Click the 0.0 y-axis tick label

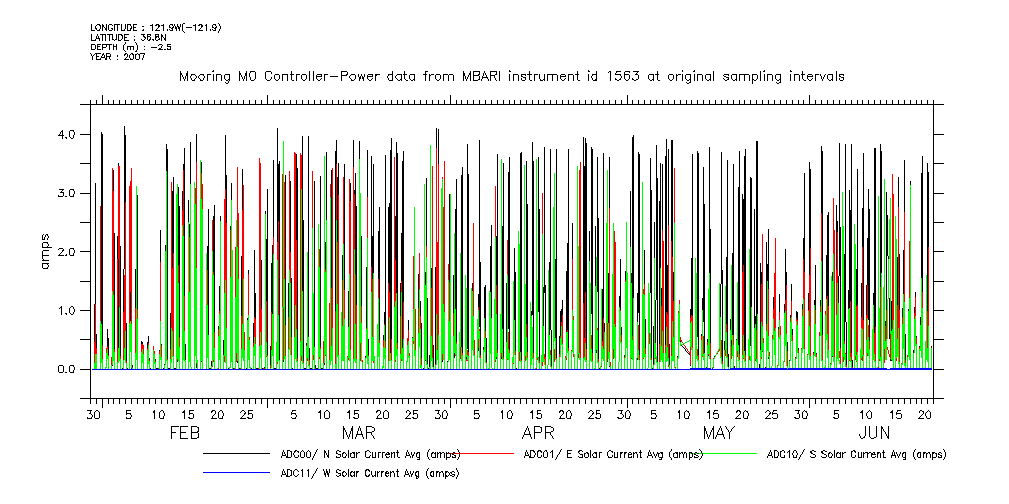66,370
